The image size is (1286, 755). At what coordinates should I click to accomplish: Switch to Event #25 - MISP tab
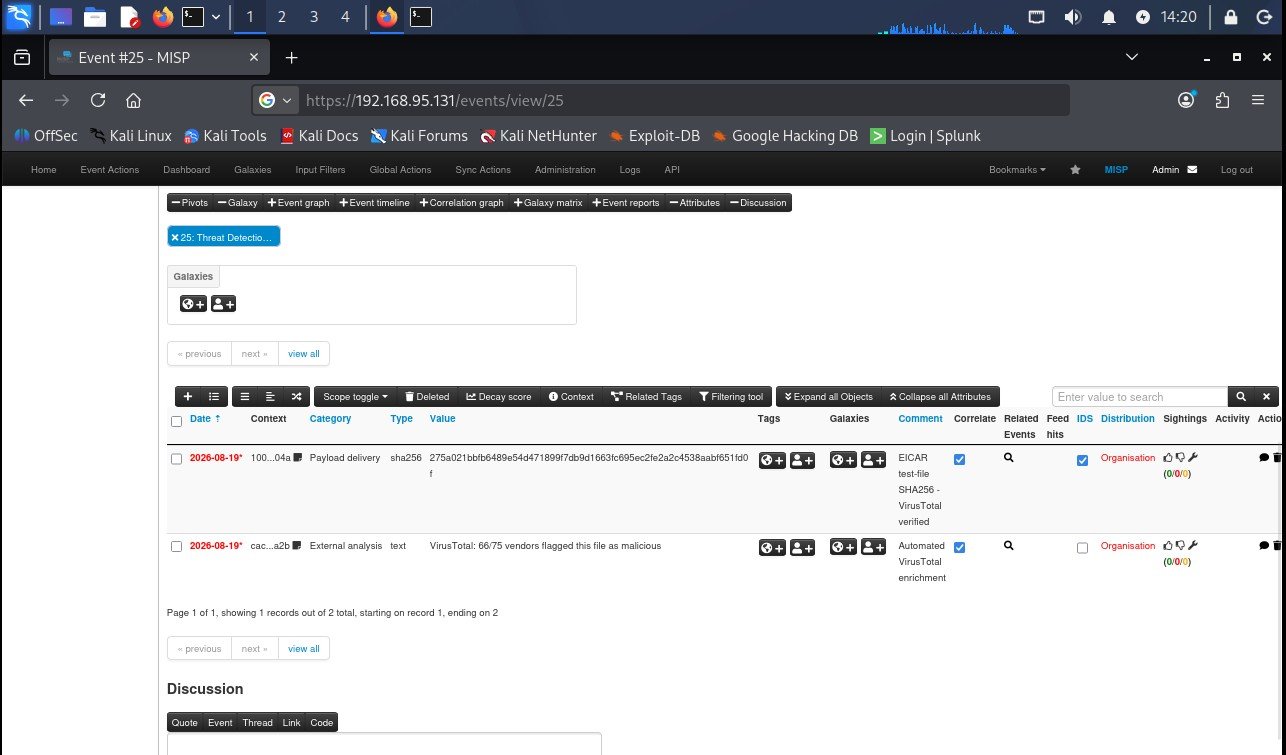click(x=160, y=57)
